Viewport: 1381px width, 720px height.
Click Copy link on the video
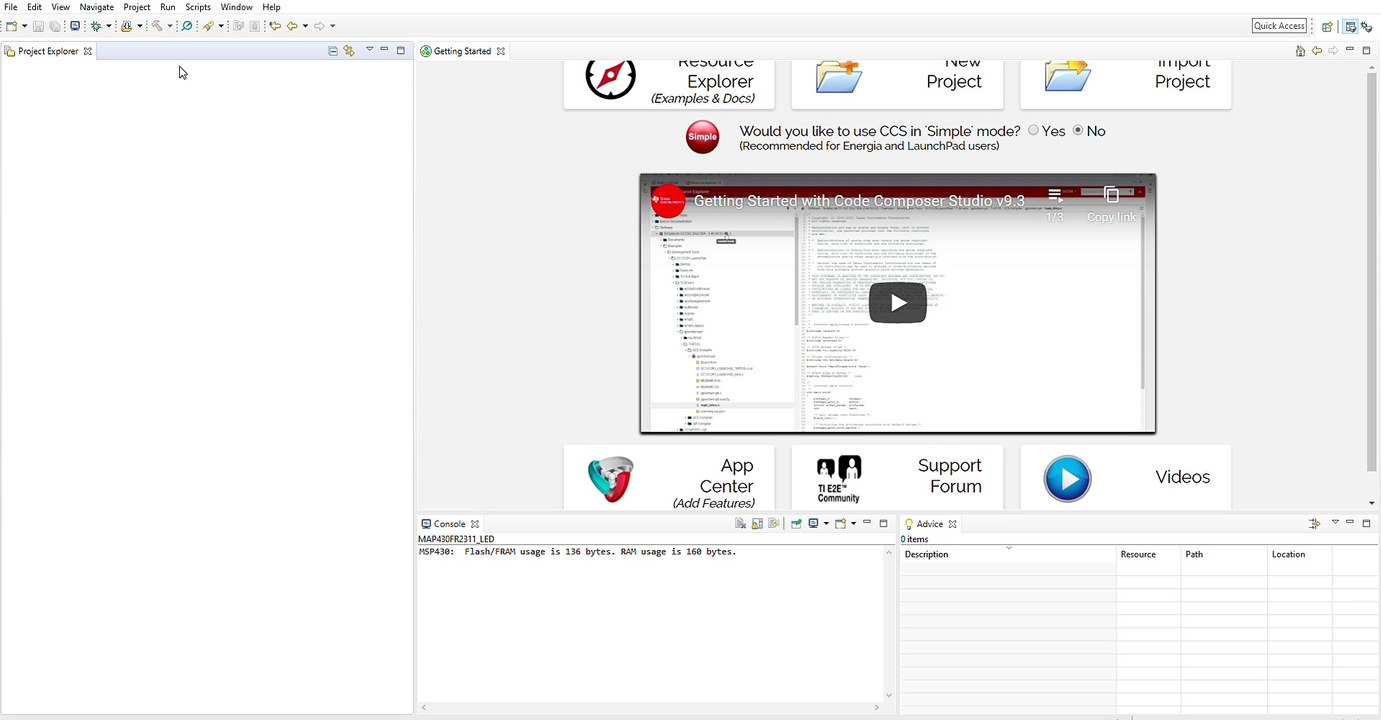1111,203
